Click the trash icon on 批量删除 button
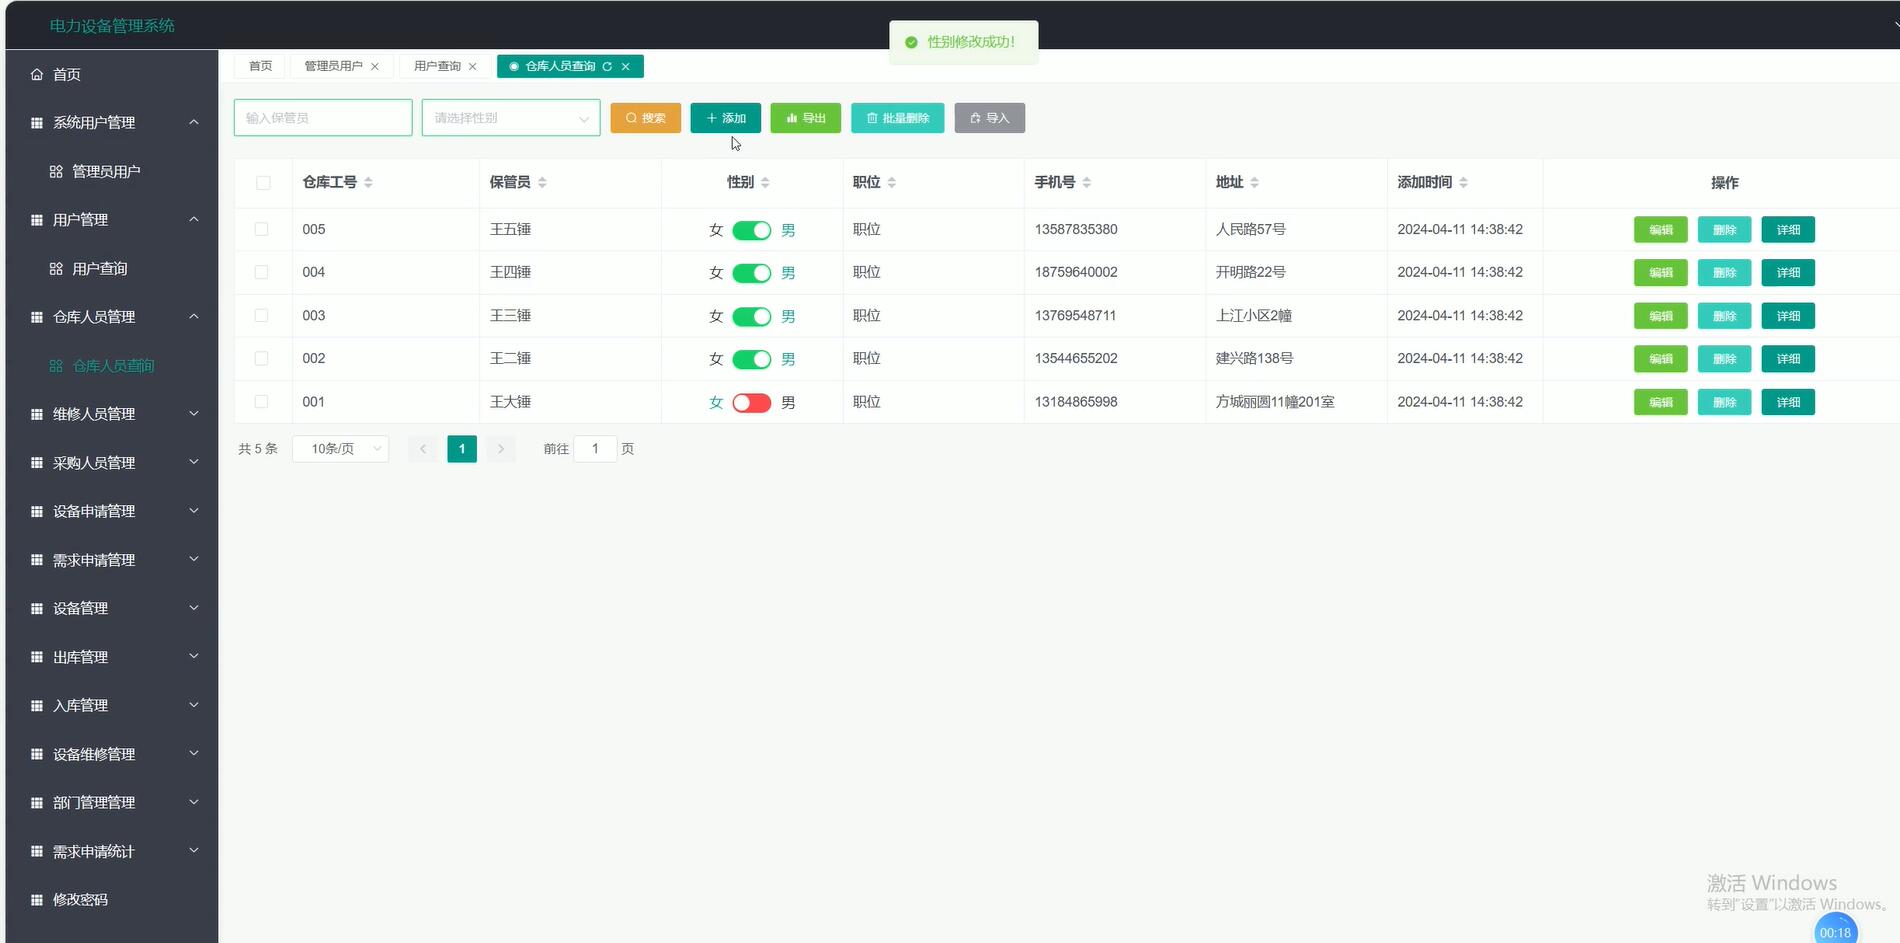Viewport: 1900px width, 943px height. (x=872, y=117)
